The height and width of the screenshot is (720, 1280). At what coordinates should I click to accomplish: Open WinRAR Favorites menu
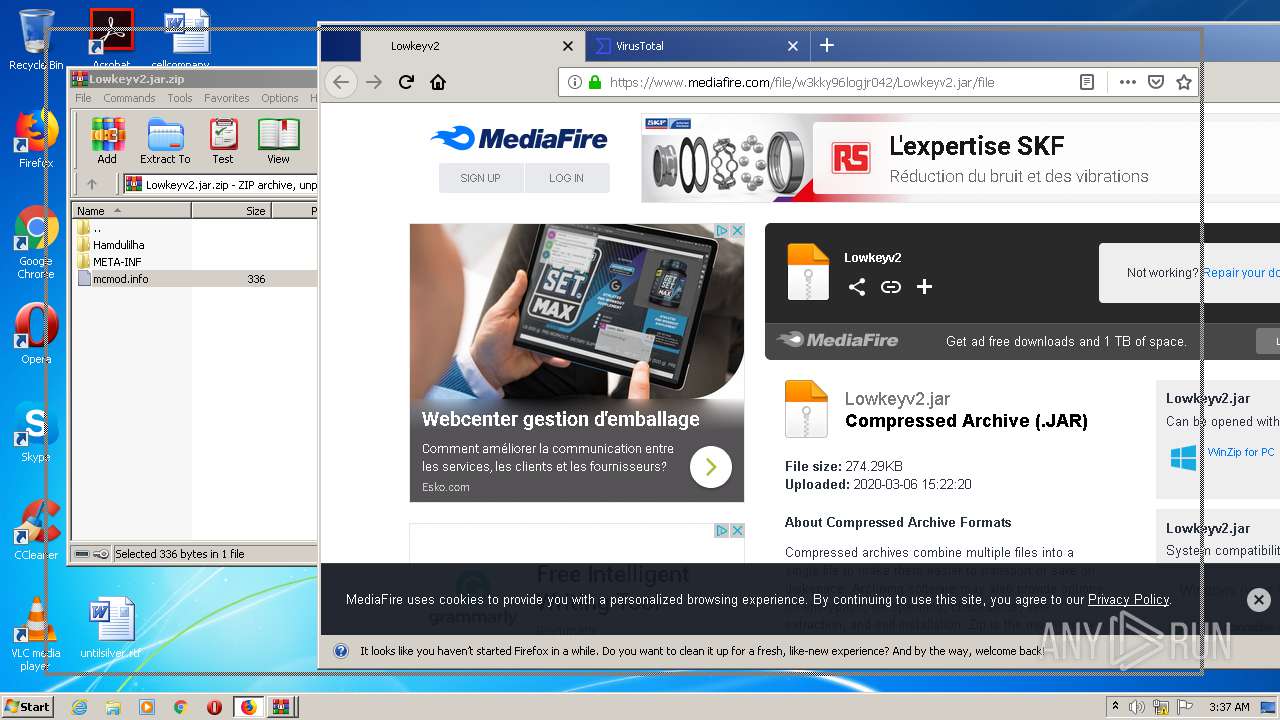pos(227,98)
